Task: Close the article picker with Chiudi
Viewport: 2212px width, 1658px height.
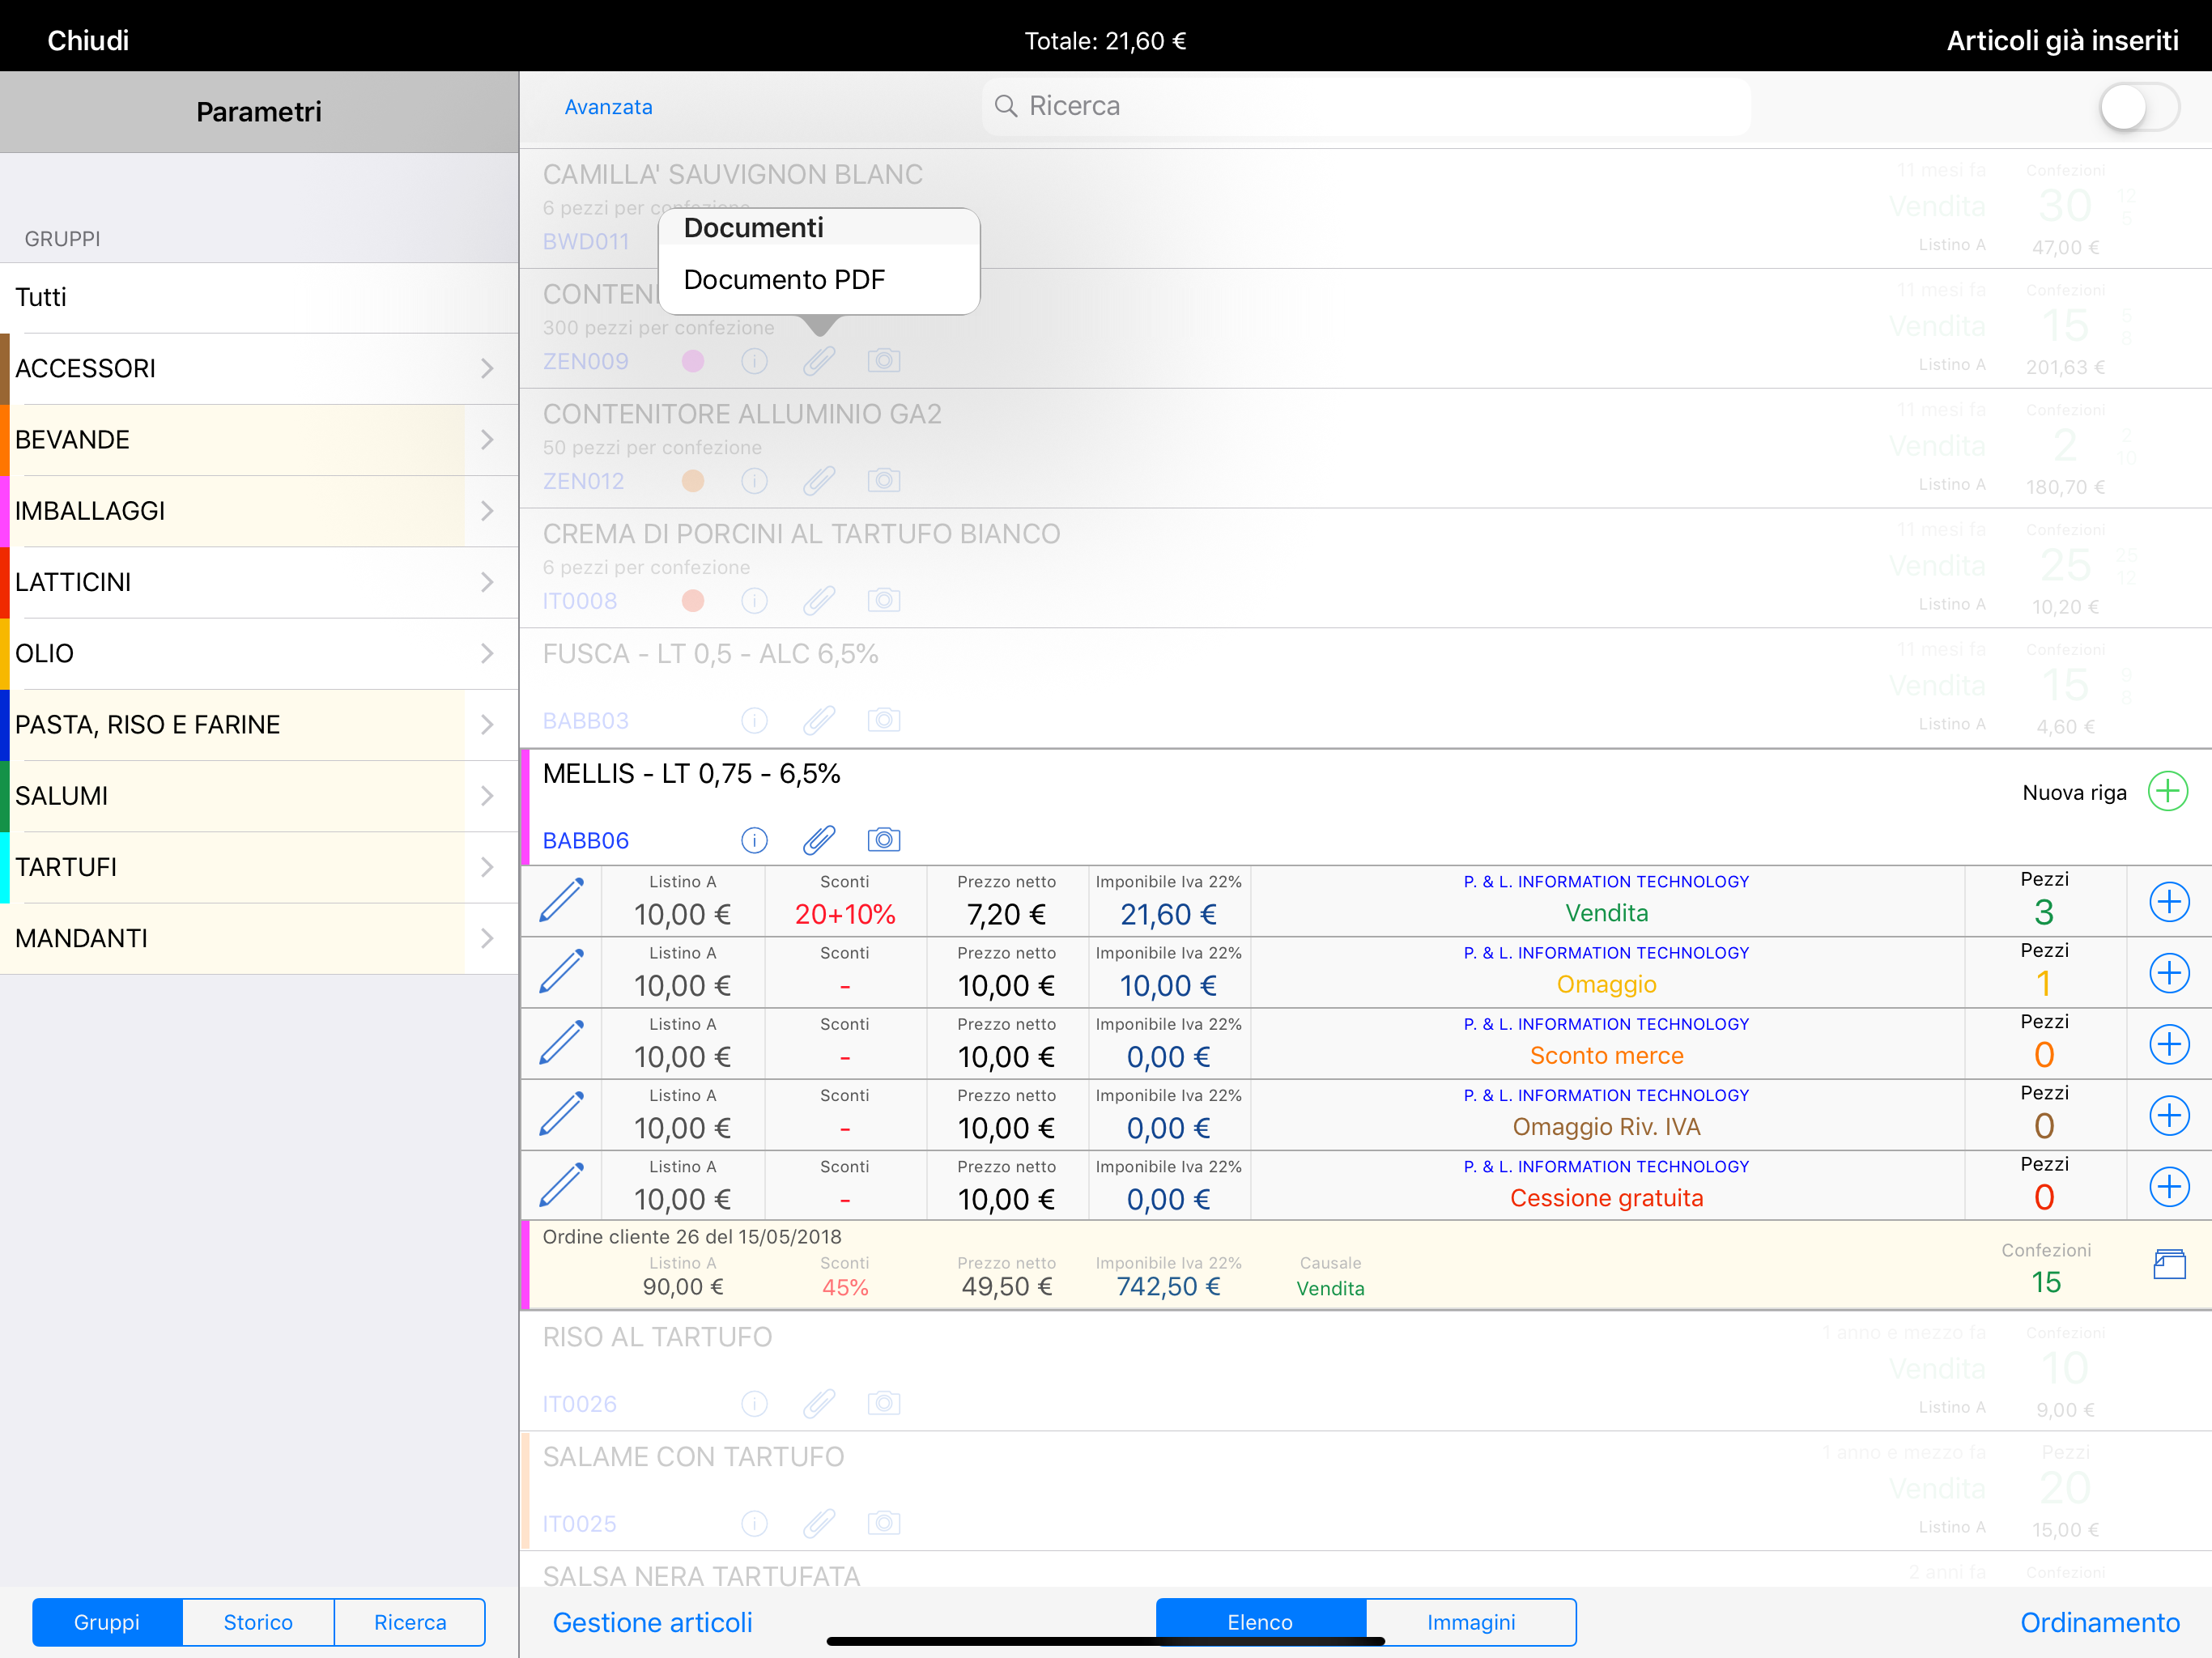Action: [x=88, y=40]
